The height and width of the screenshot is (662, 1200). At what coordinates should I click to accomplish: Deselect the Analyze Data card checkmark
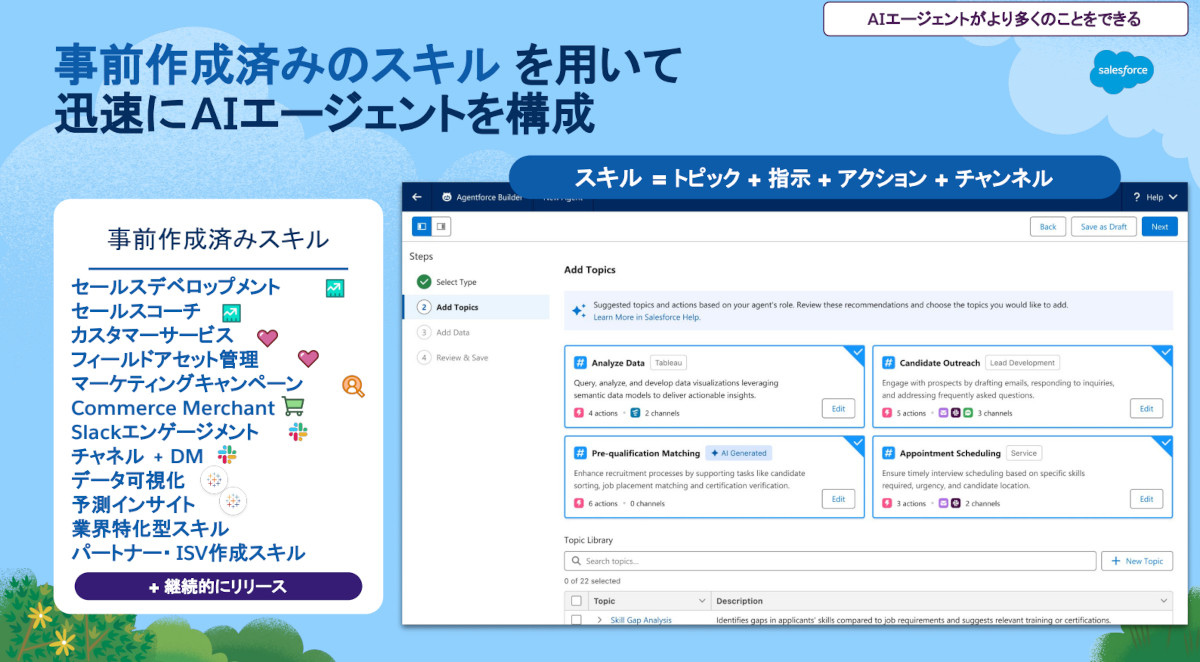coord(857,351)
